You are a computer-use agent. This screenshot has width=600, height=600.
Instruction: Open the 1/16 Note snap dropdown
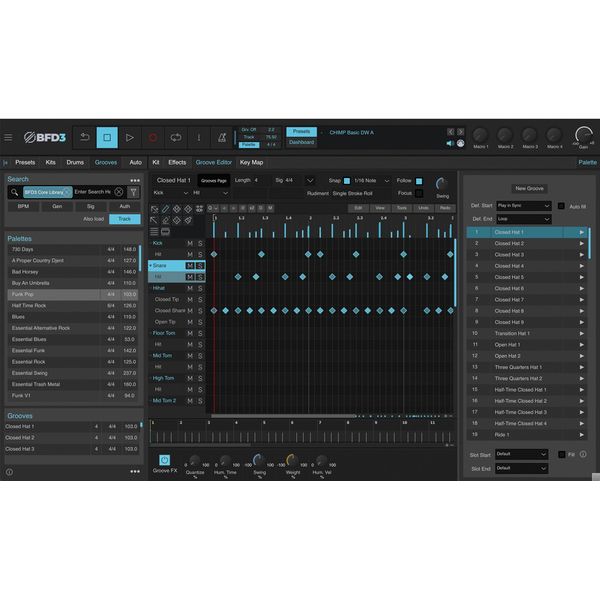[371, 181]
